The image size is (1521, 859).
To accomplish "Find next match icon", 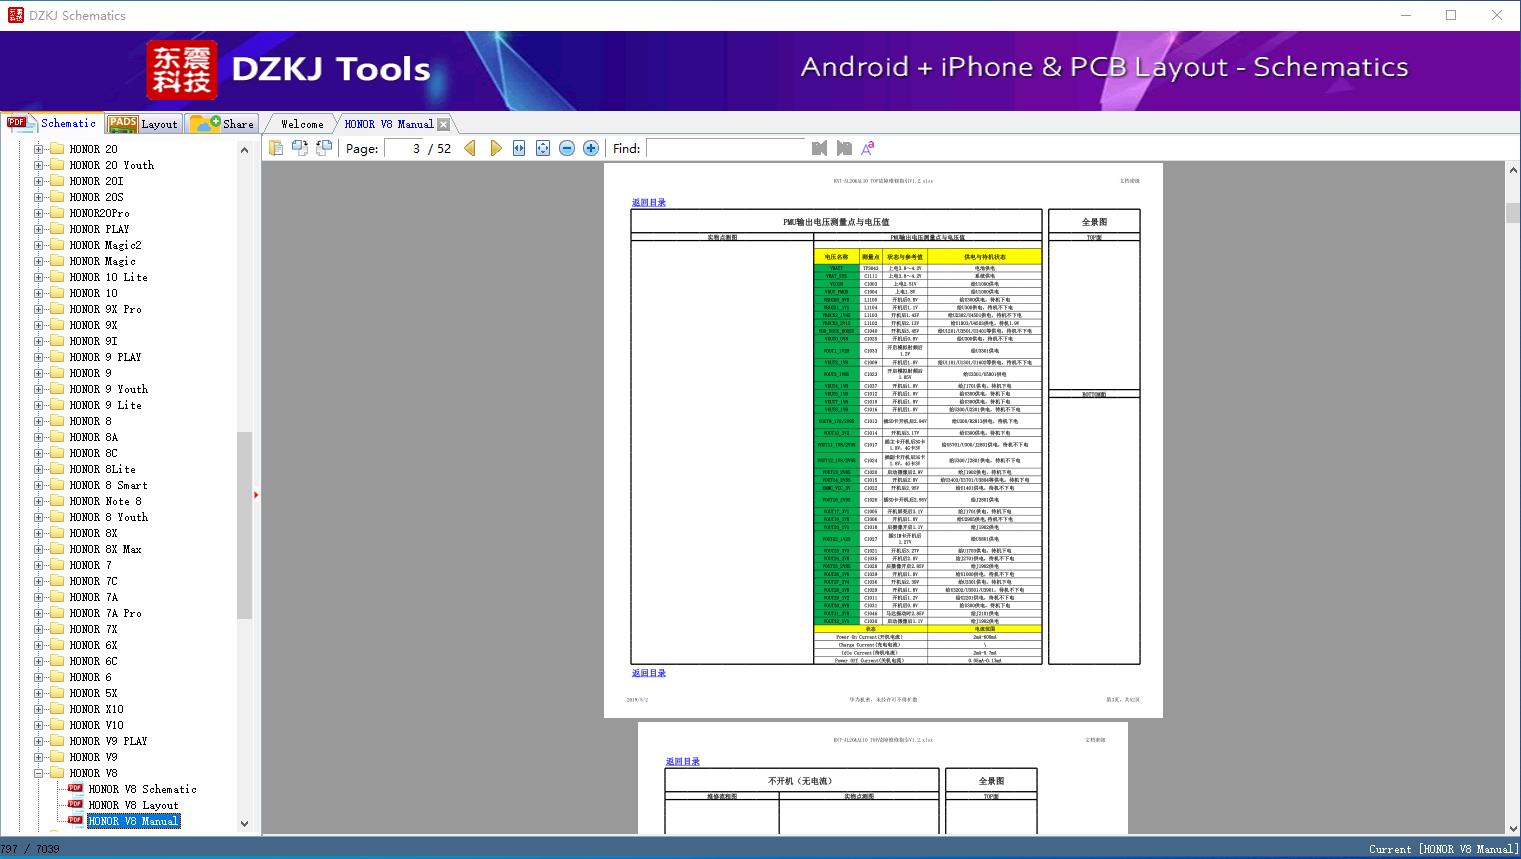I will click(x=844, y=148).
